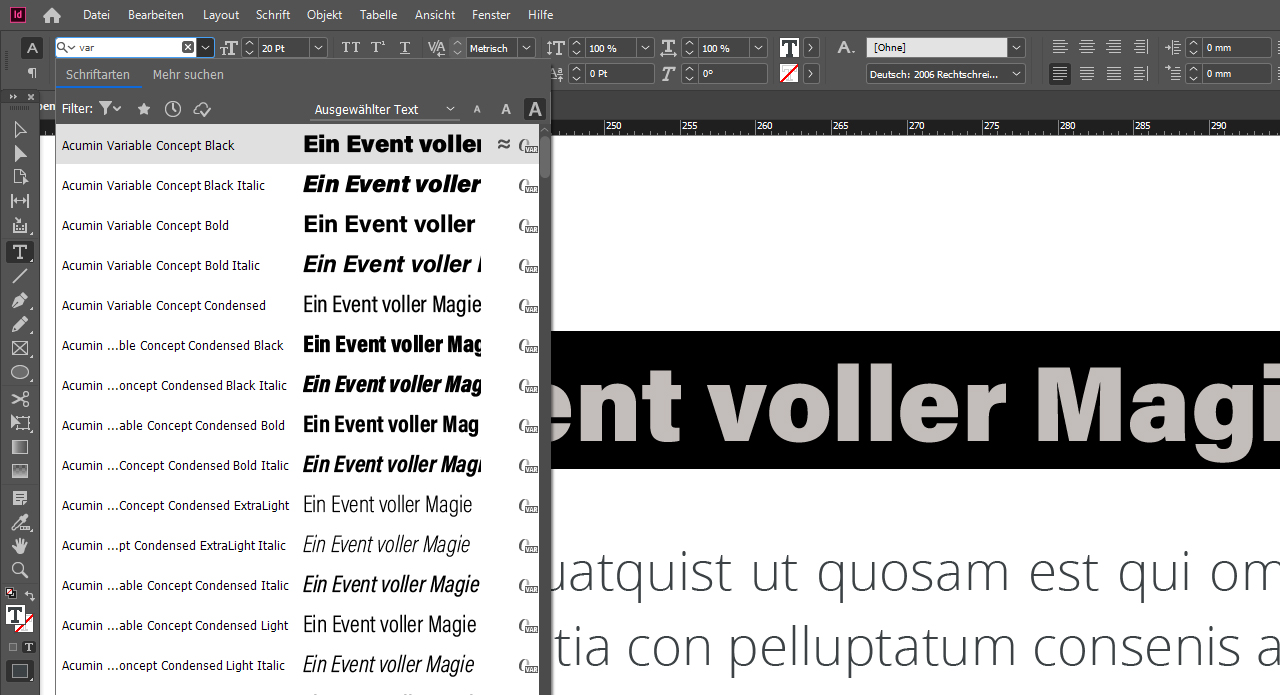1280x695 pixels.
Task: Select the Gradient Feather tool
Action: pos(19,471)
